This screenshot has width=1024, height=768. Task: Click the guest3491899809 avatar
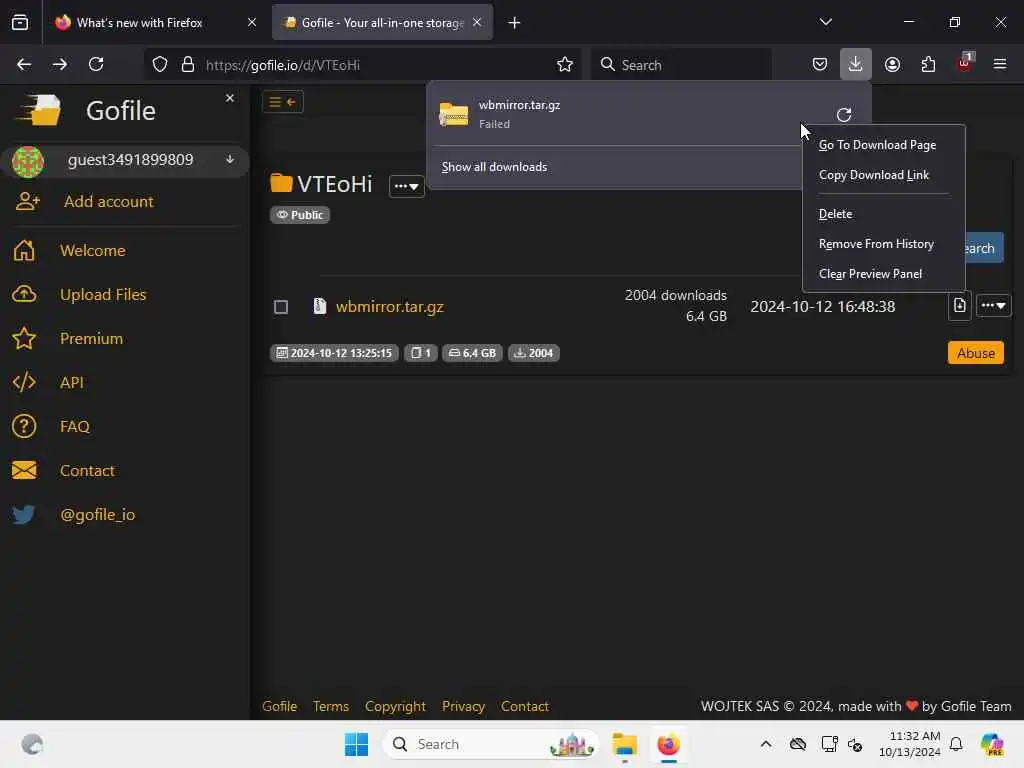[x=27, y=161]
